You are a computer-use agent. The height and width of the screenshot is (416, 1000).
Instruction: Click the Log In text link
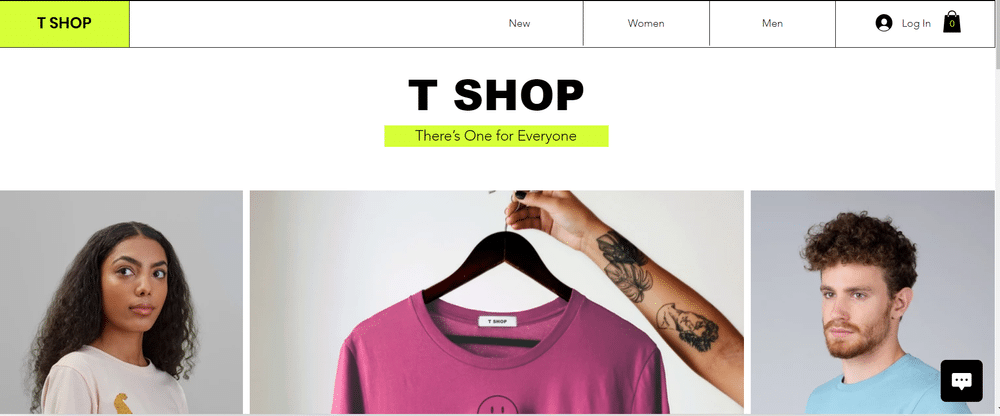tap(916, 24)
